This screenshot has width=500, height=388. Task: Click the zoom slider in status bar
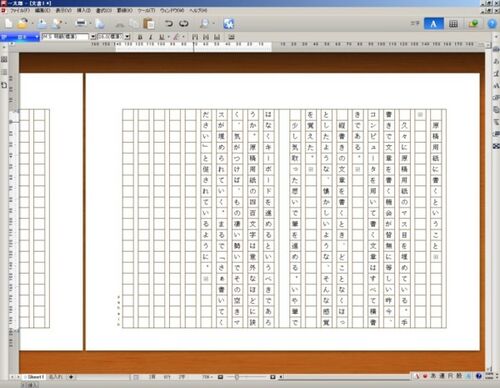pyautogui.click(x=248, y=377)
